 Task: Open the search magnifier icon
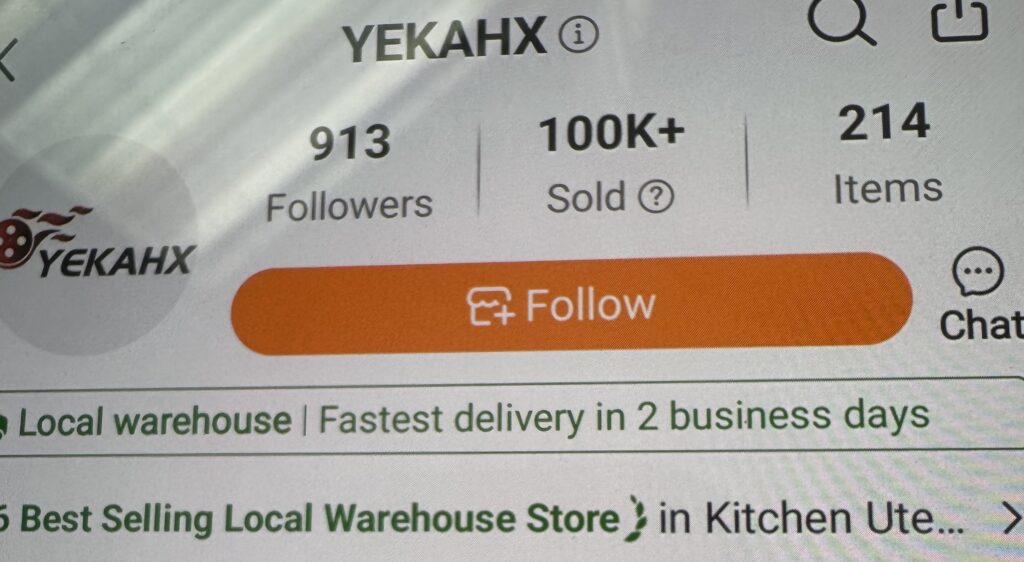pyautogui.click(x=840, y=20)
